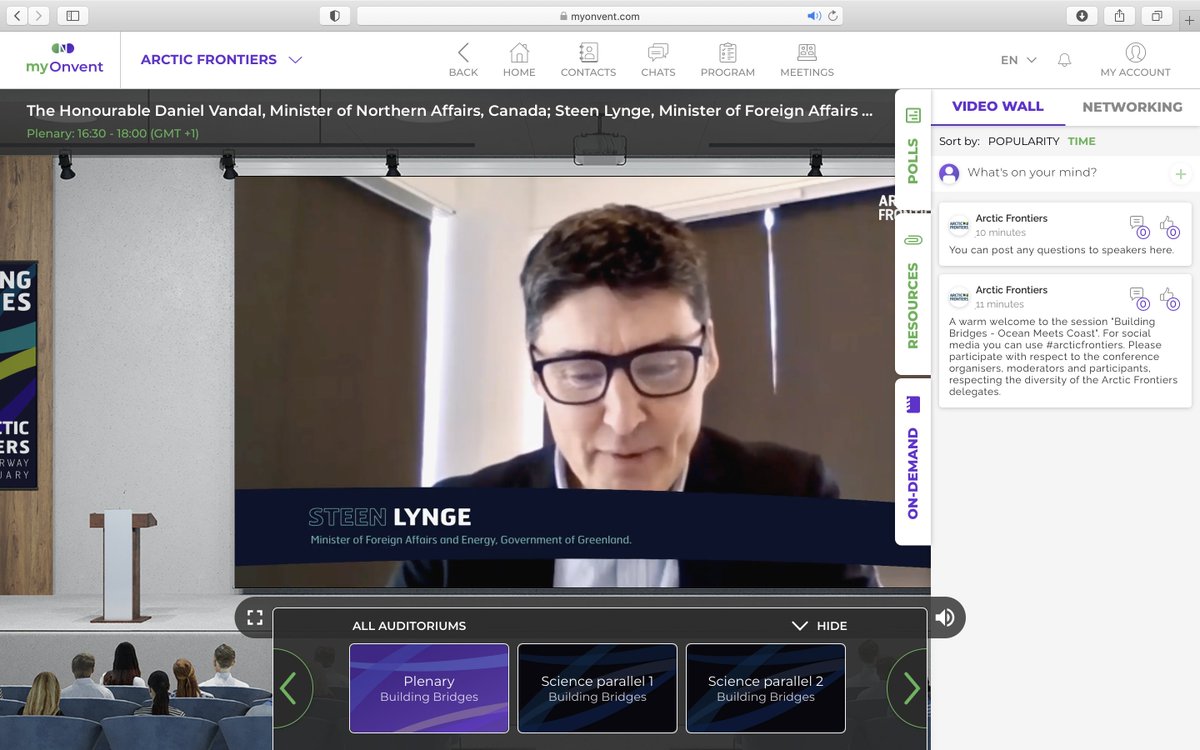This screenshot has height=750, width=1200.
Task: Open comments on the 11 minutes post
Action: tap(1138, 298)
